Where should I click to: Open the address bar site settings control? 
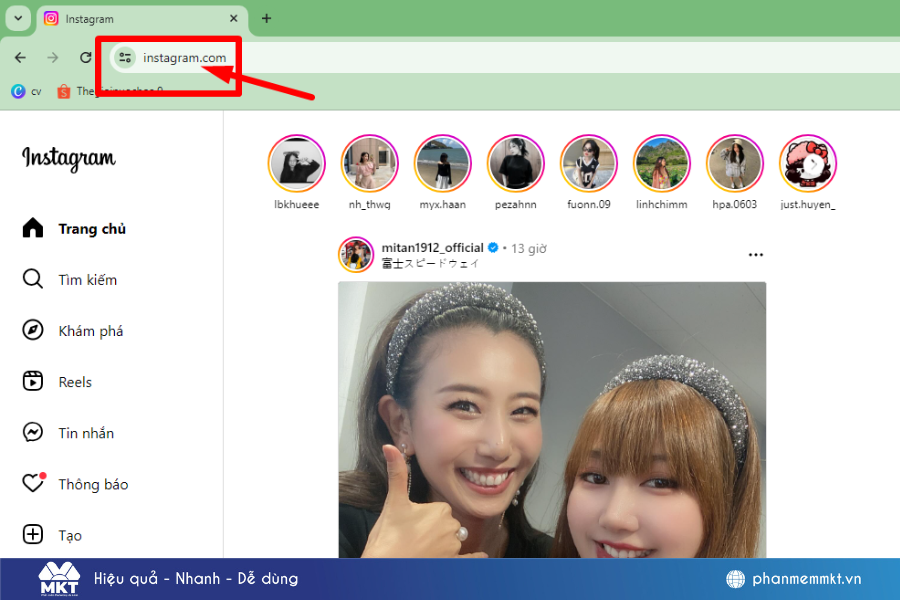(124, 57)
